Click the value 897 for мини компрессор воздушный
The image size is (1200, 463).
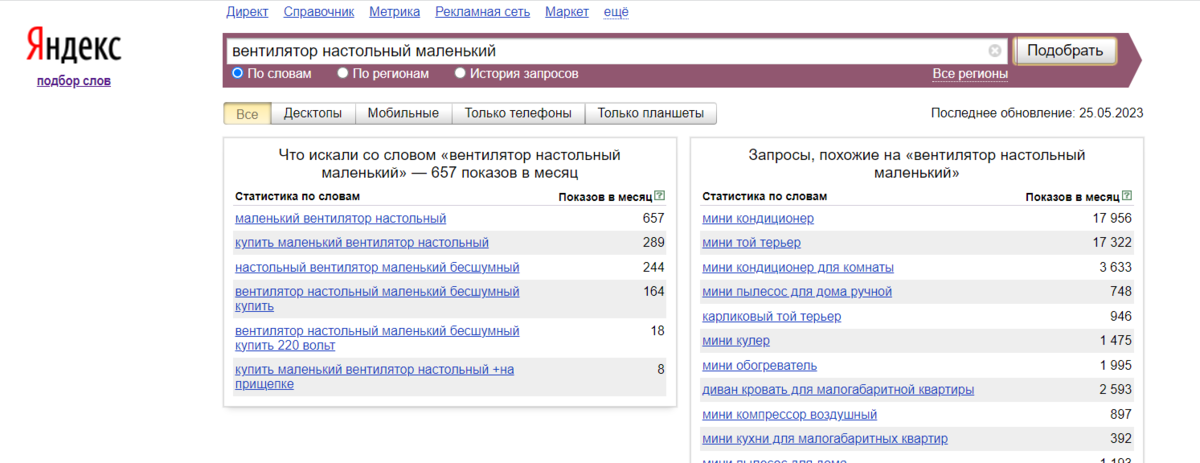1121,414
